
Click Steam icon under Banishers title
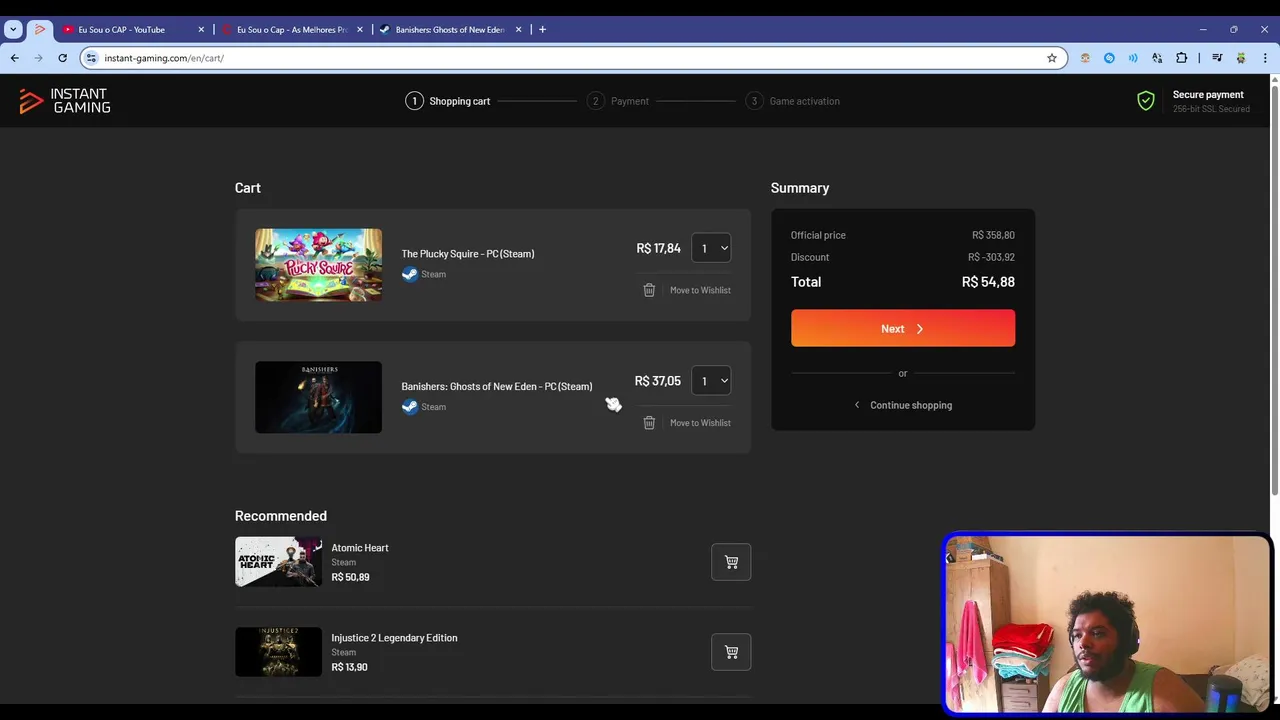[x=409, y=407]
